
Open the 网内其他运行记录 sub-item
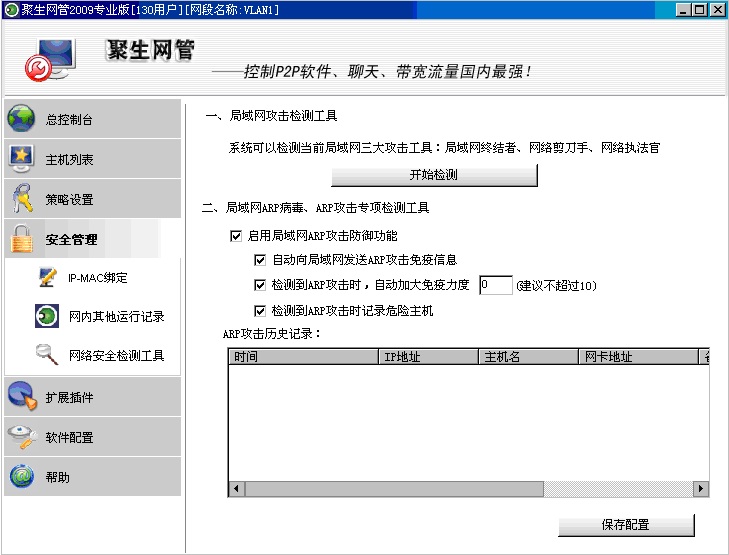point(116,317)
